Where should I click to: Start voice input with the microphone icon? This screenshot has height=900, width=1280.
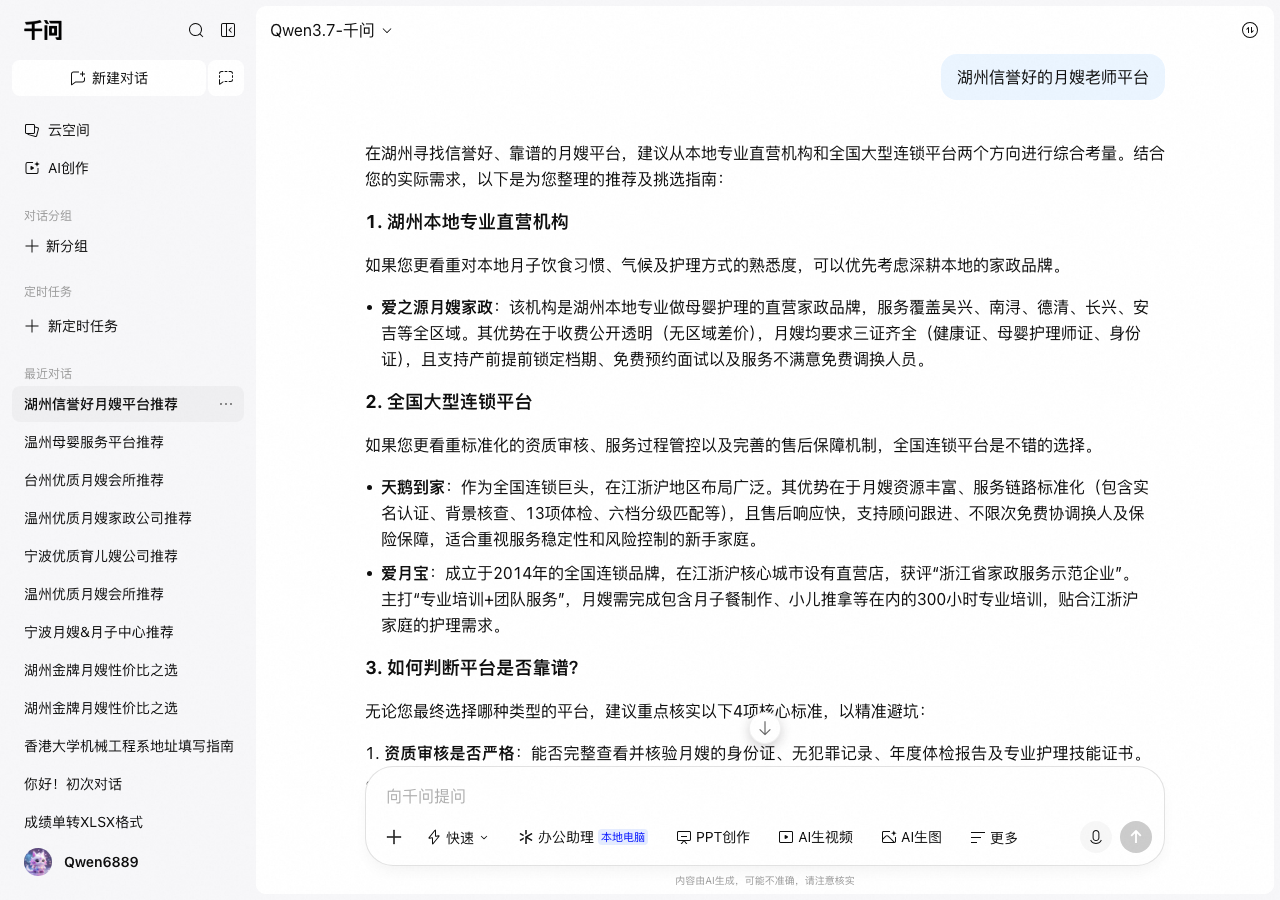(1096, 837)
